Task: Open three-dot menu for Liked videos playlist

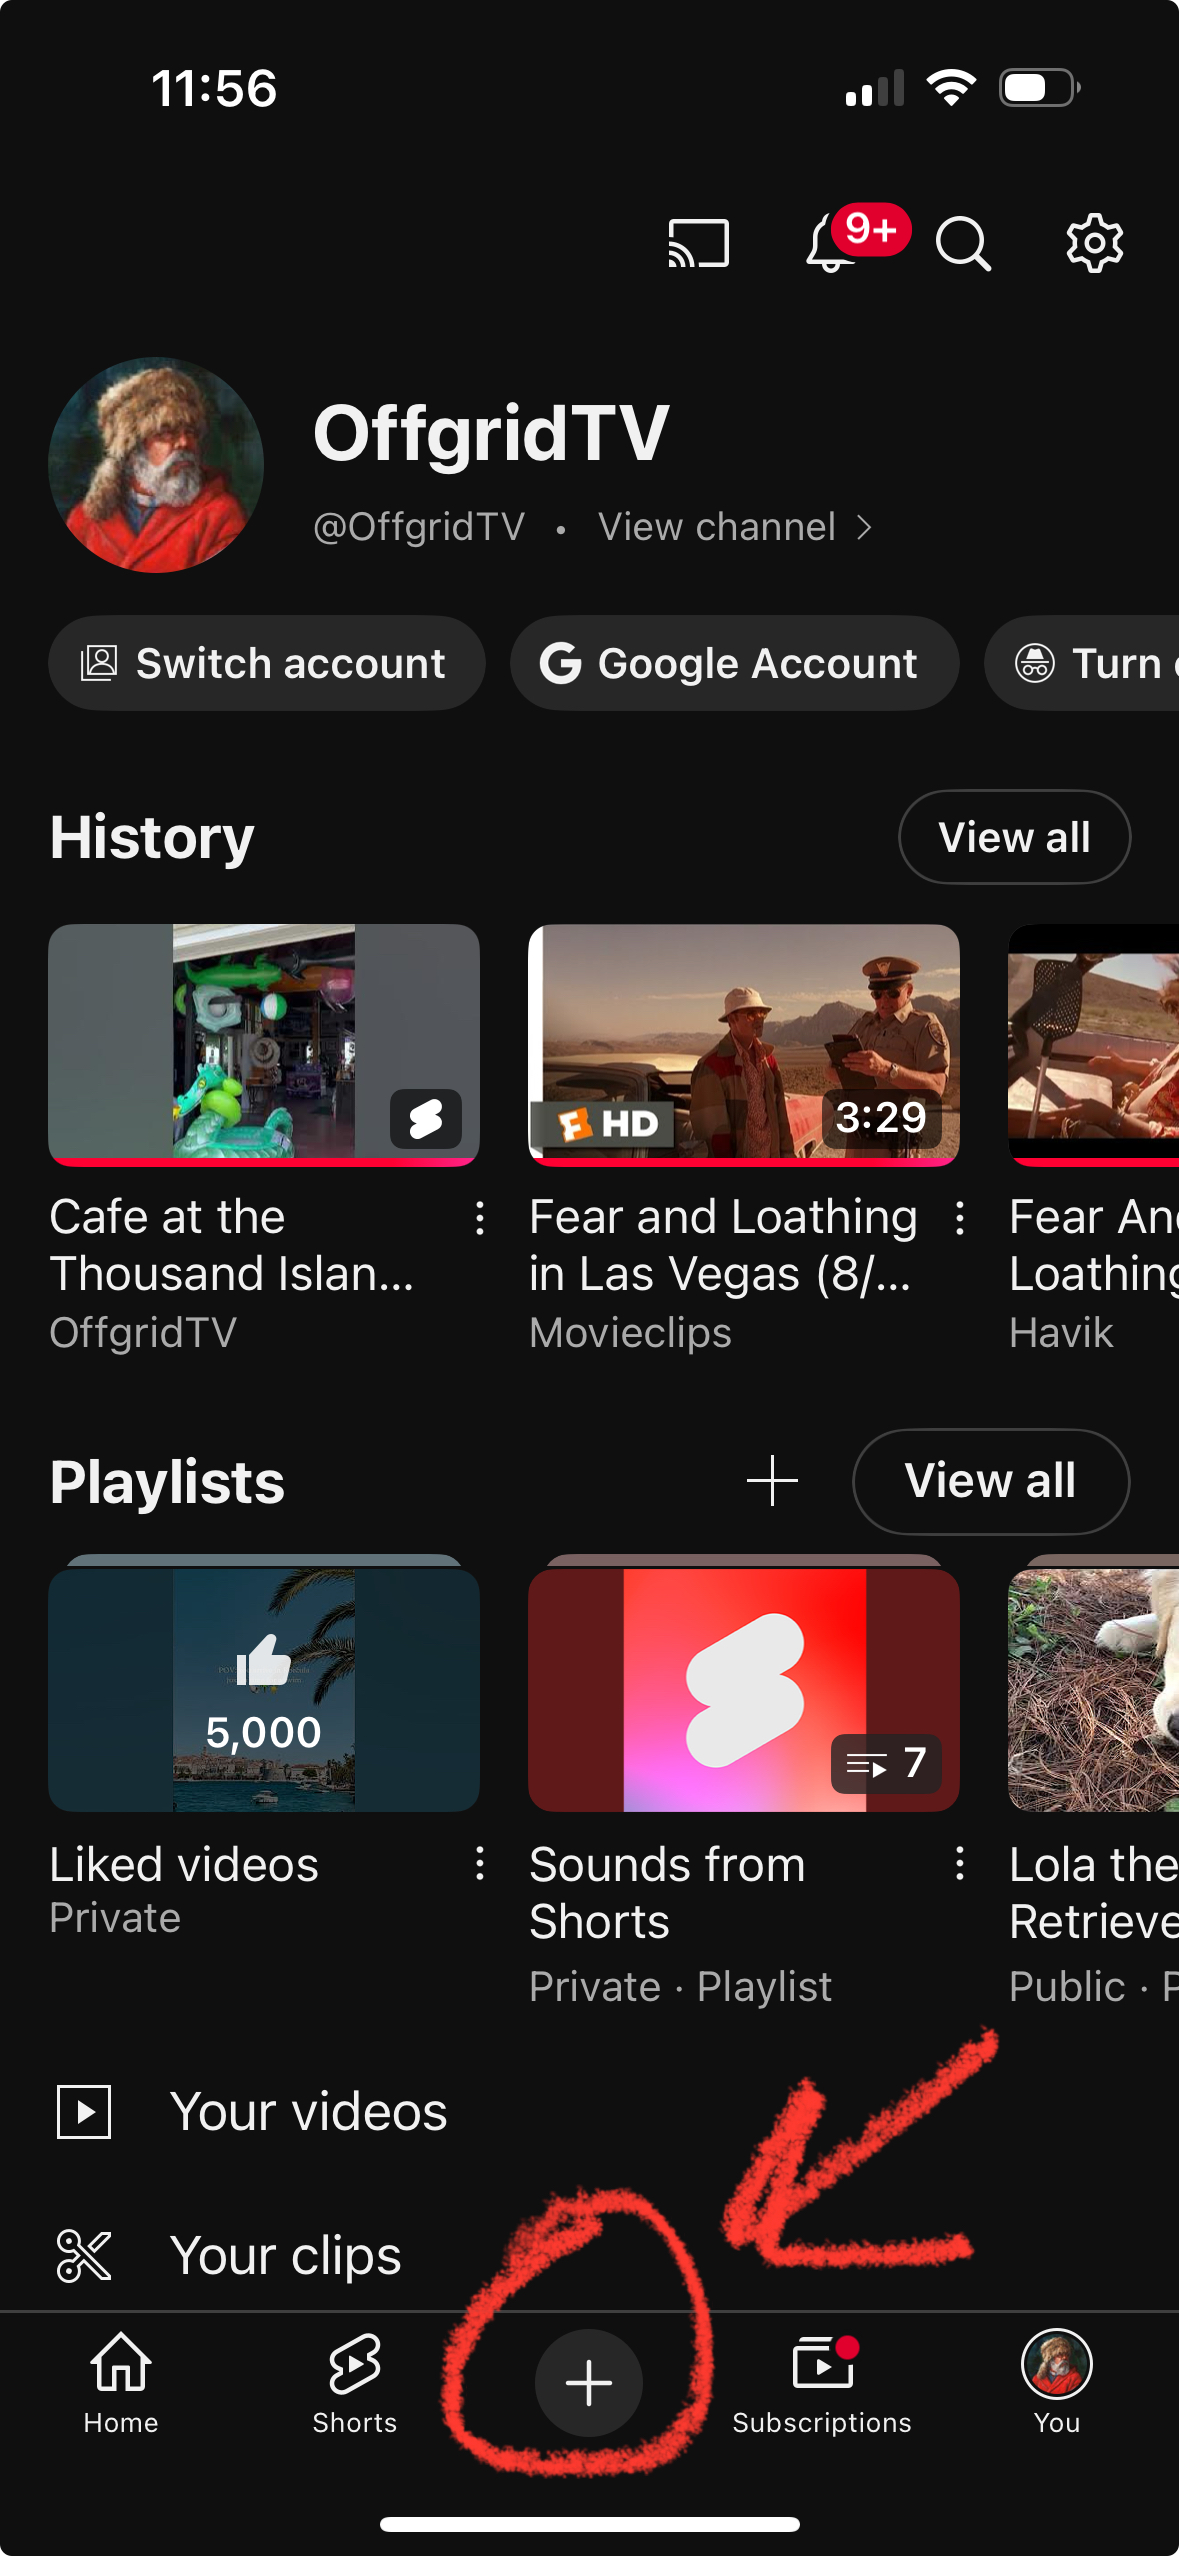Action: click(480, 1864)
